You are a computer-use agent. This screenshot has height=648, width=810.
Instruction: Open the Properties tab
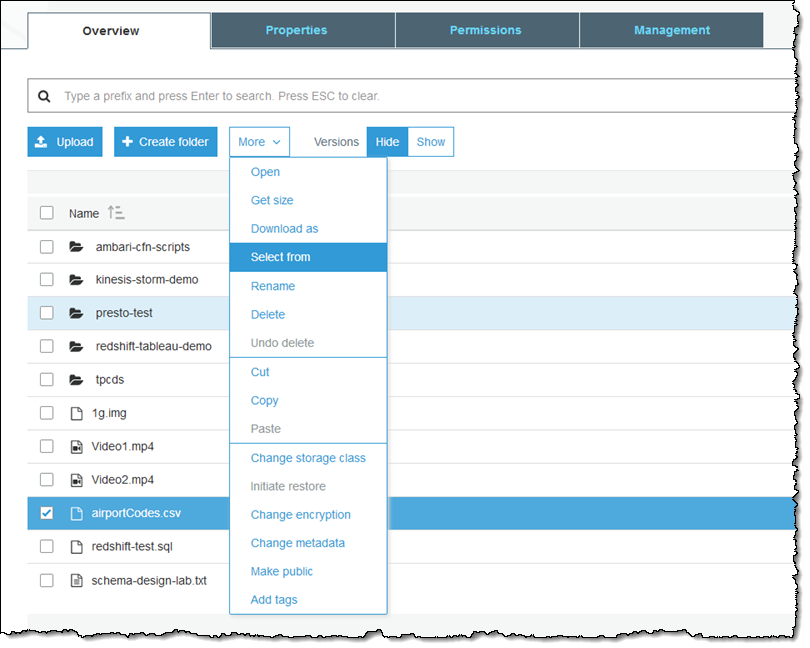[296, 30]
